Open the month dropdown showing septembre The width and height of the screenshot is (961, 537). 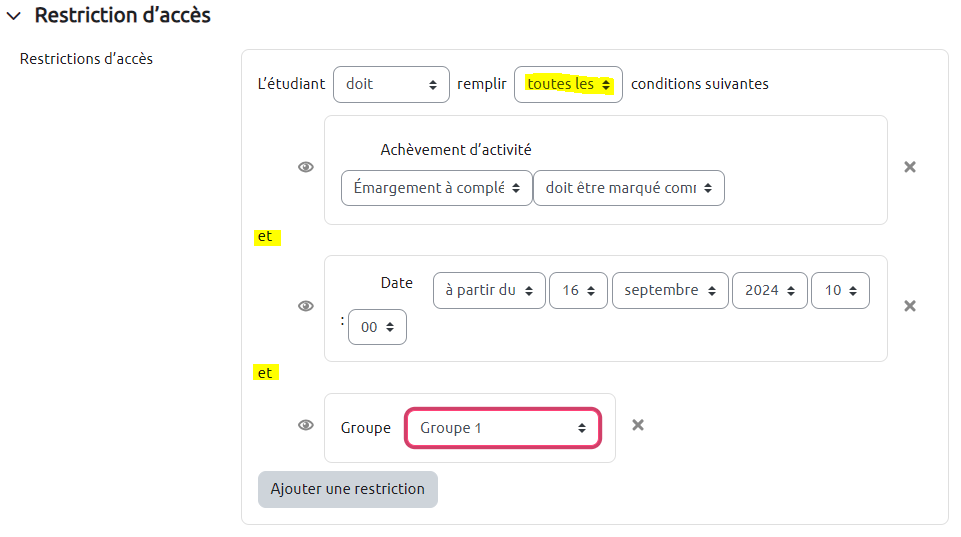point(669,291)
